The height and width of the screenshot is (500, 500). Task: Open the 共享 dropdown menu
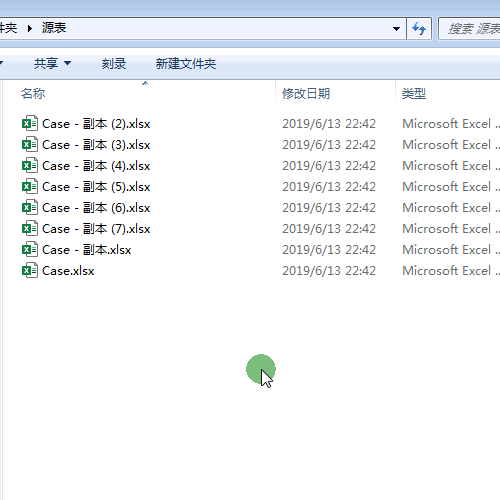[x=52, y=63]
